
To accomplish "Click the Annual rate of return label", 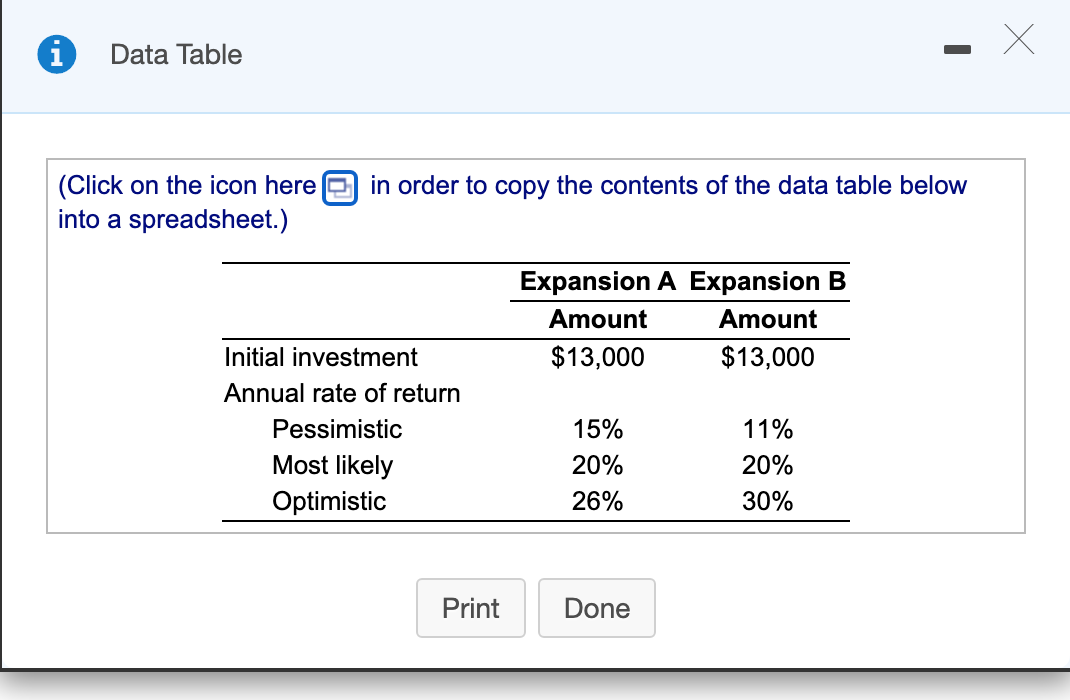I will coord(342,393).
